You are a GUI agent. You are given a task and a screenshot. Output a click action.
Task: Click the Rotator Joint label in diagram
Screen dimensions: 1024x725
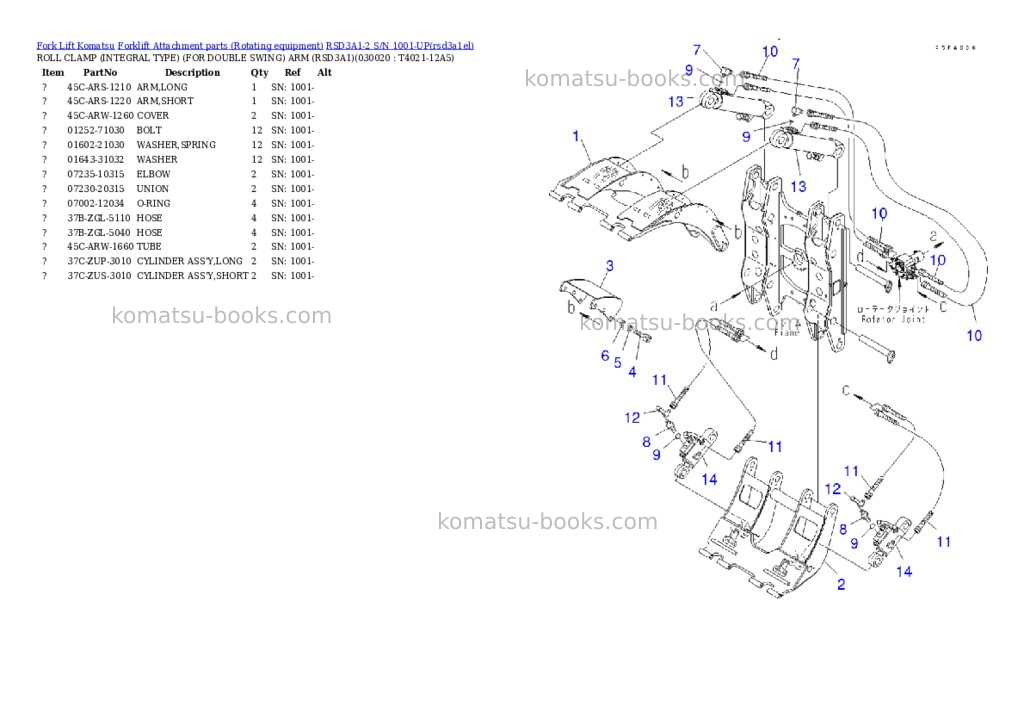(x=893, y=319)
